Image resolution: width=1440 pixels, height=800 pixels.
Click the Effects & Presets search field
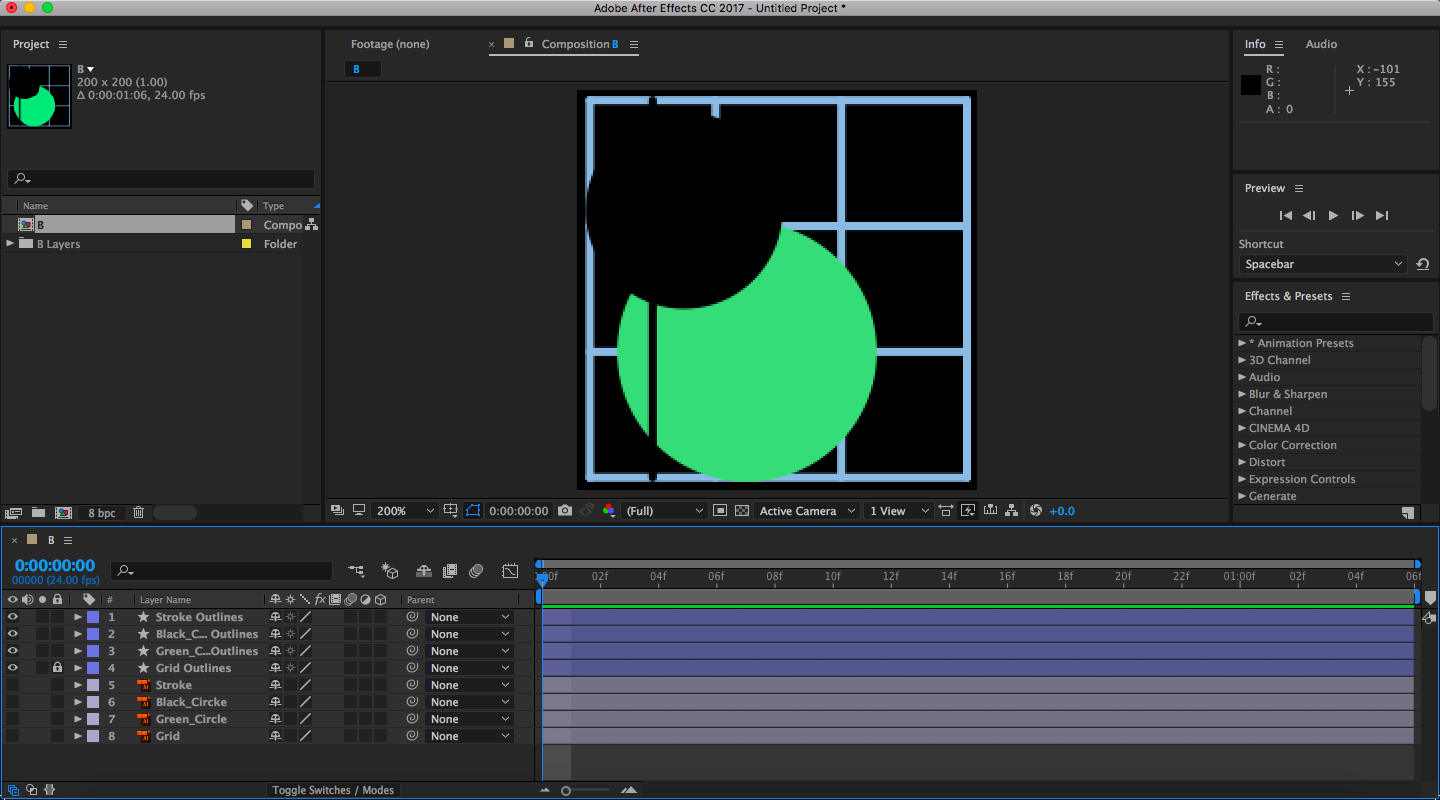pos(1335,322)
